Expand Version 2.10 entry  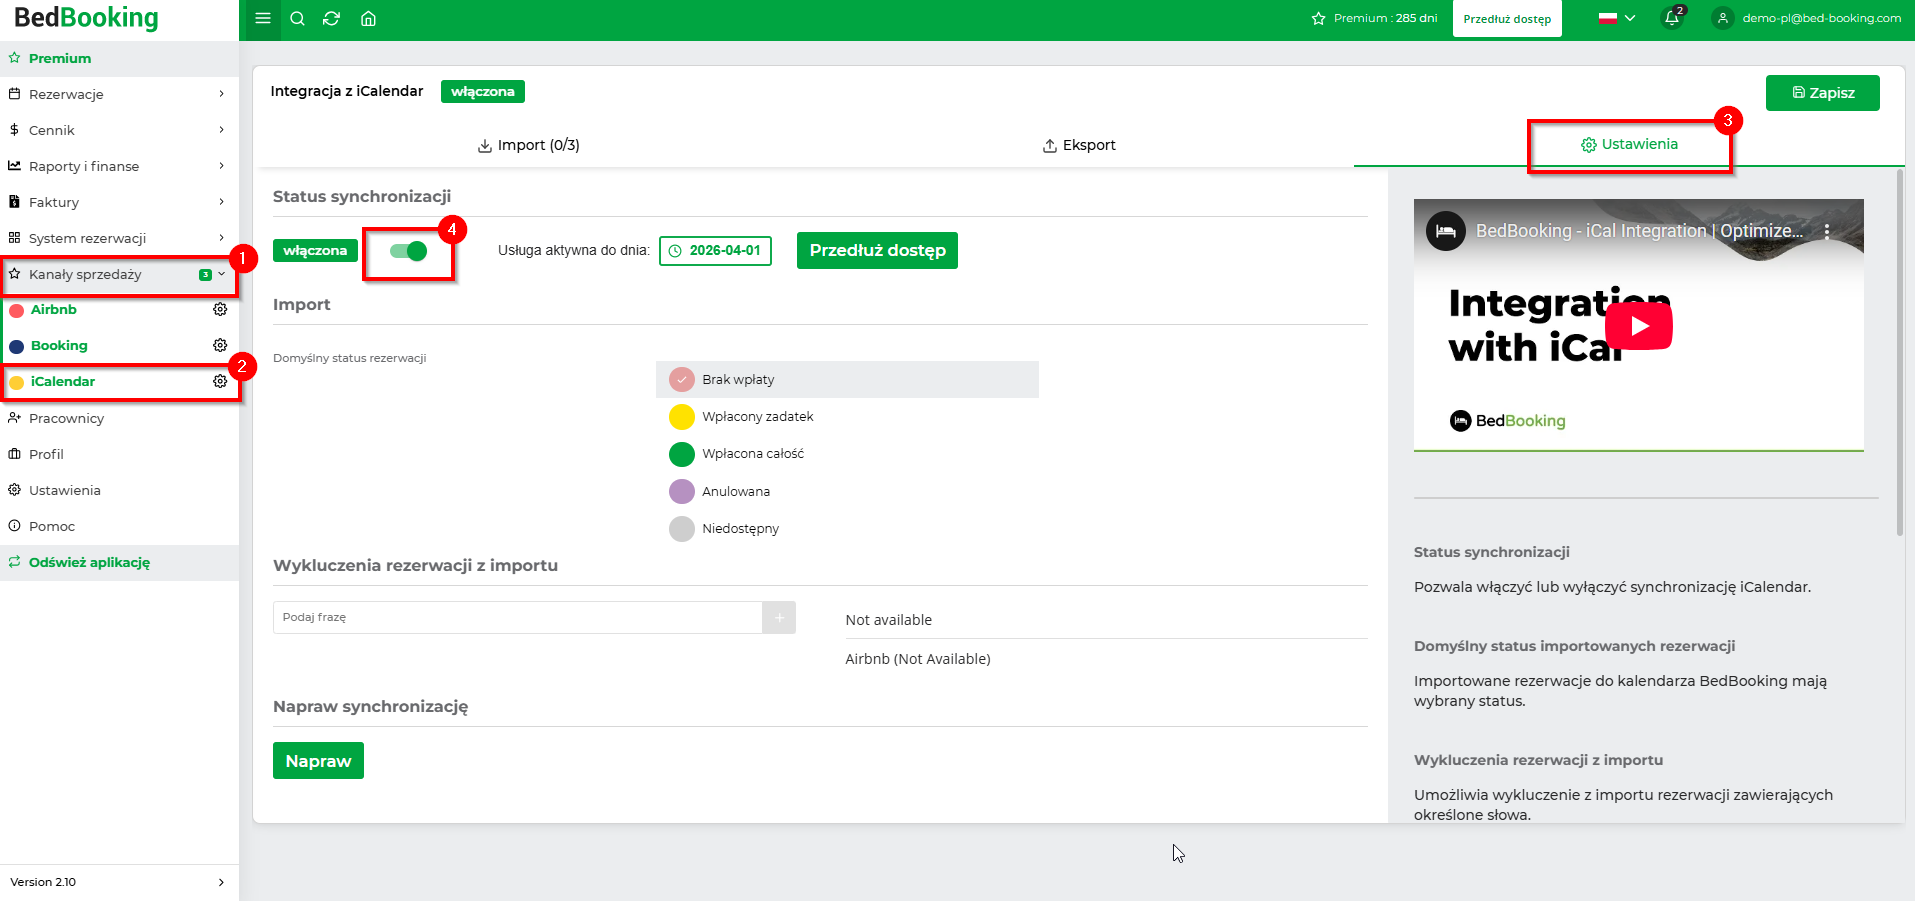[x=119, y=882]
